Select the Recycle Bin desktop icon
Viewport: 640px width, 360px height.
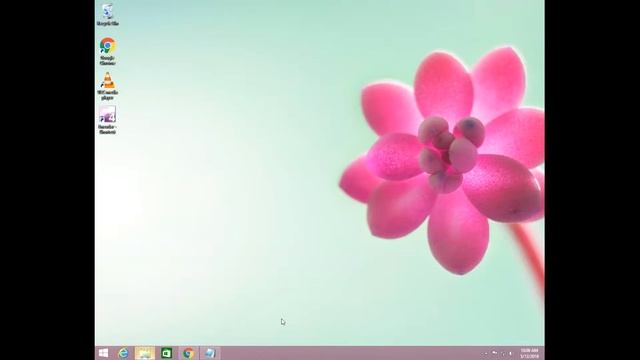(x=108, y=15)
